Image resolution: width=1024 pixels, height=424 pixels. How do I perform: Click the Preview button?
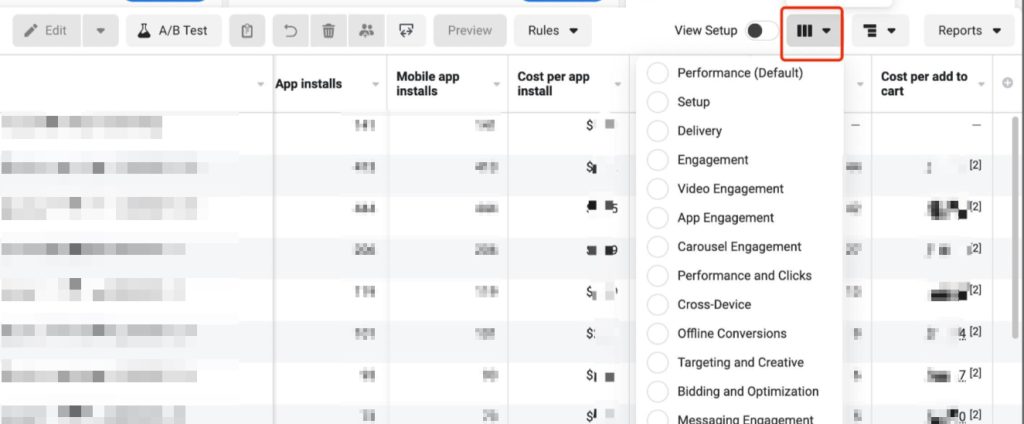pyautogui.click(x=469, y=31)
